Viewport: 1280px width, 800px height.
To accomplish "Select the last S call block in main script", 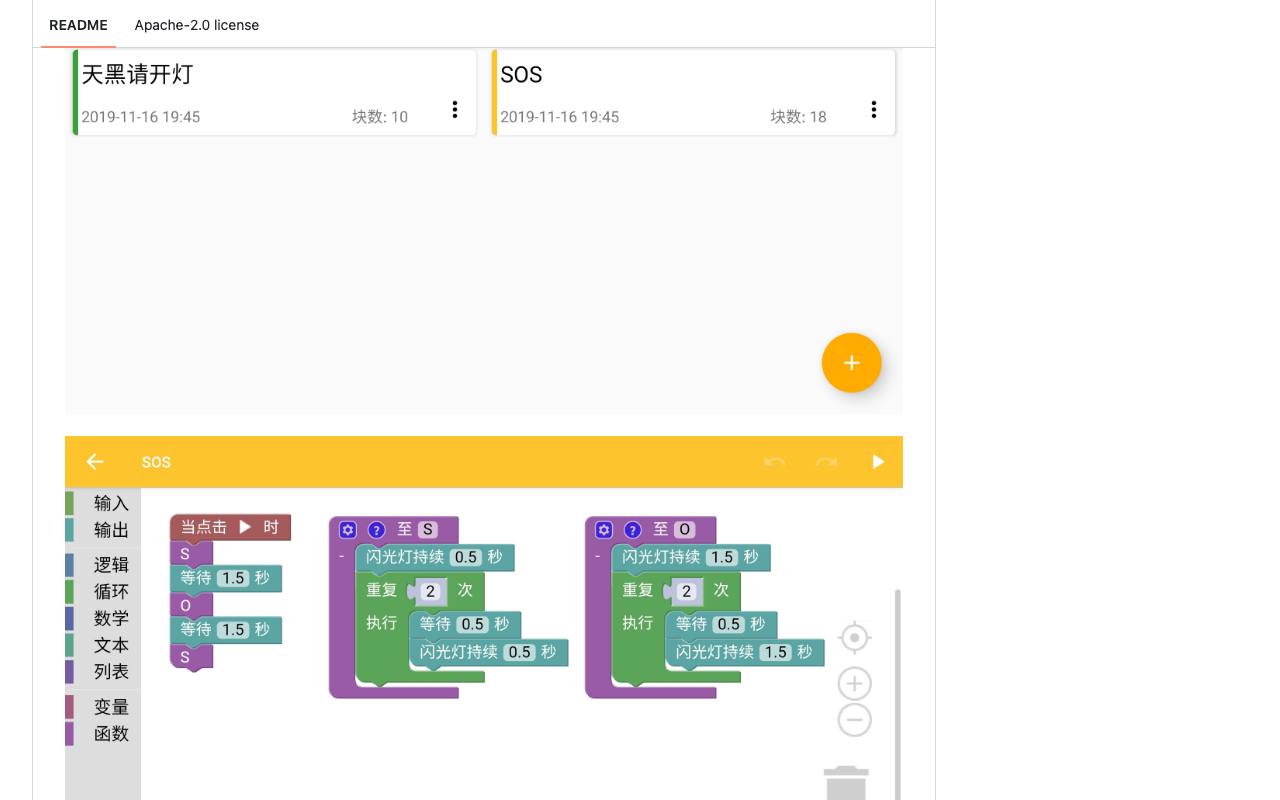I will 191,657.
